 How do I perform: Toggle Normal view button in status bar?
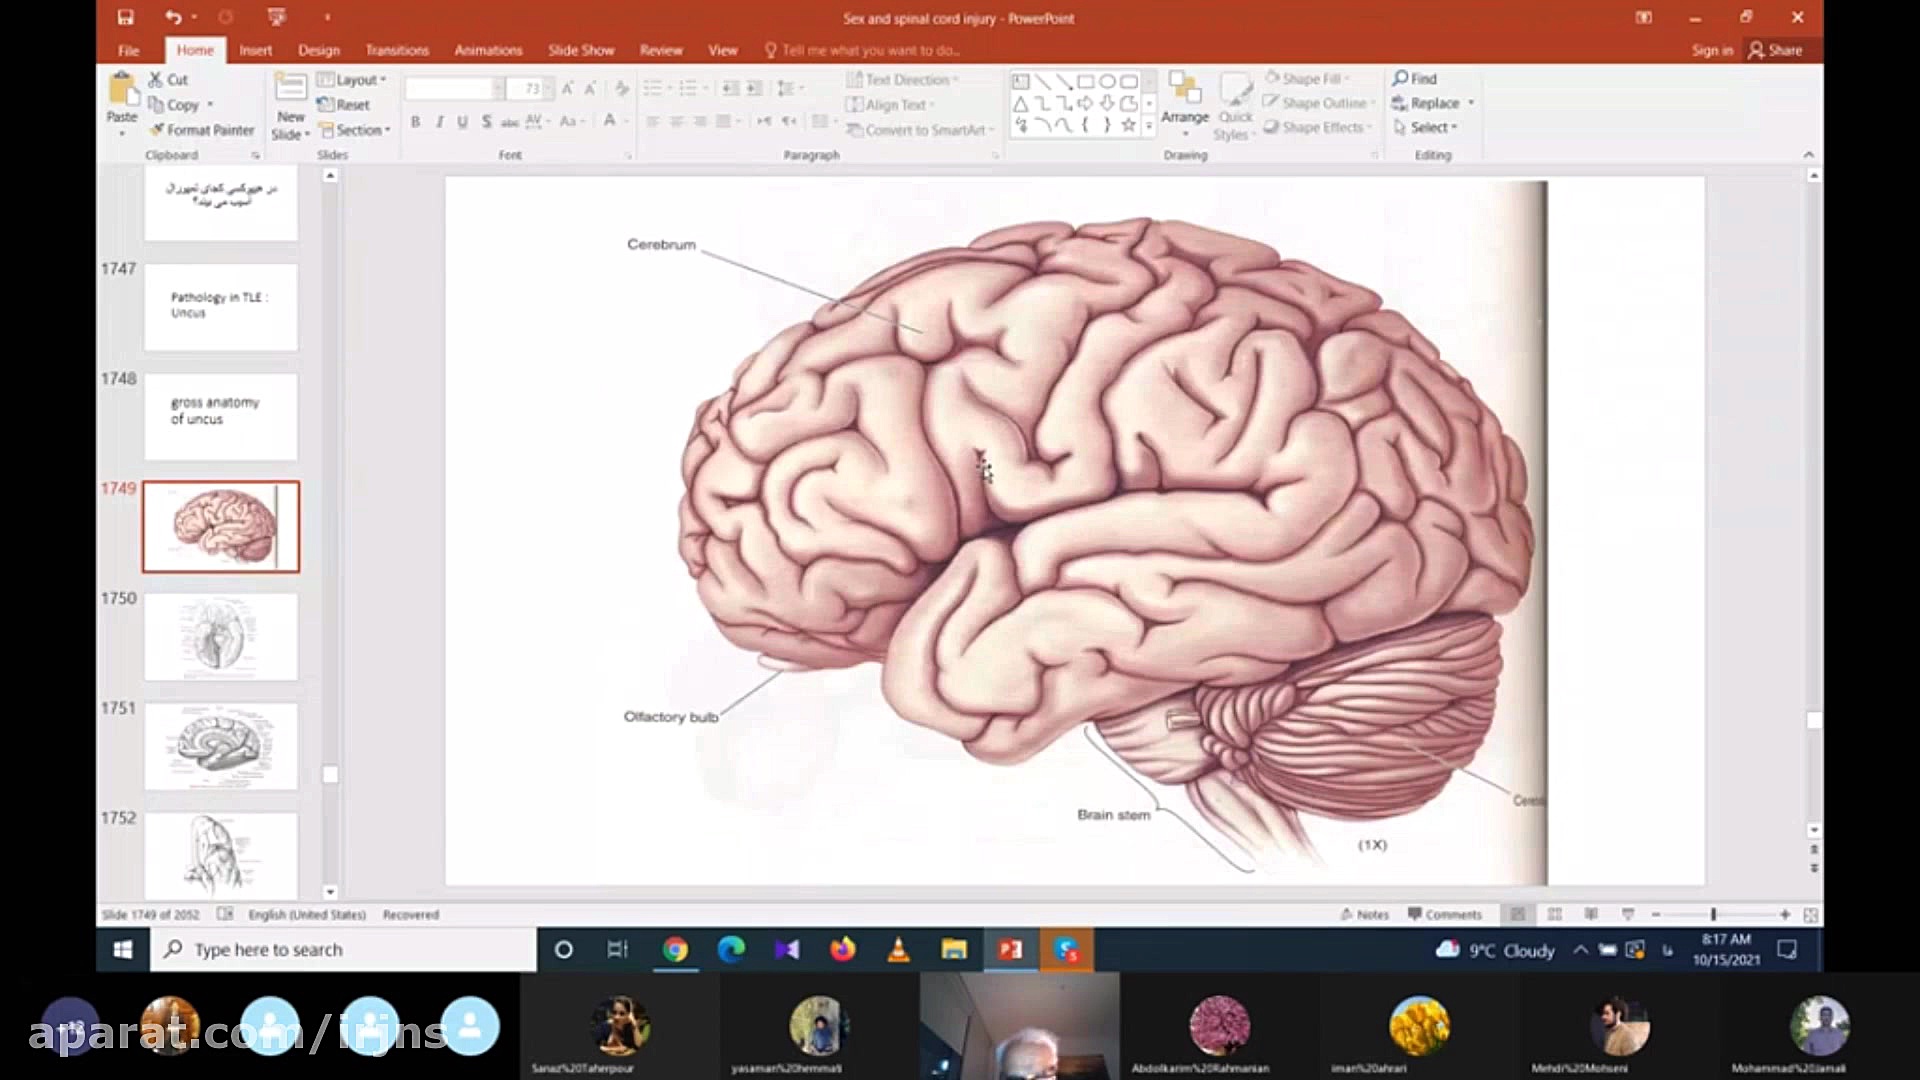point(1518,914)
